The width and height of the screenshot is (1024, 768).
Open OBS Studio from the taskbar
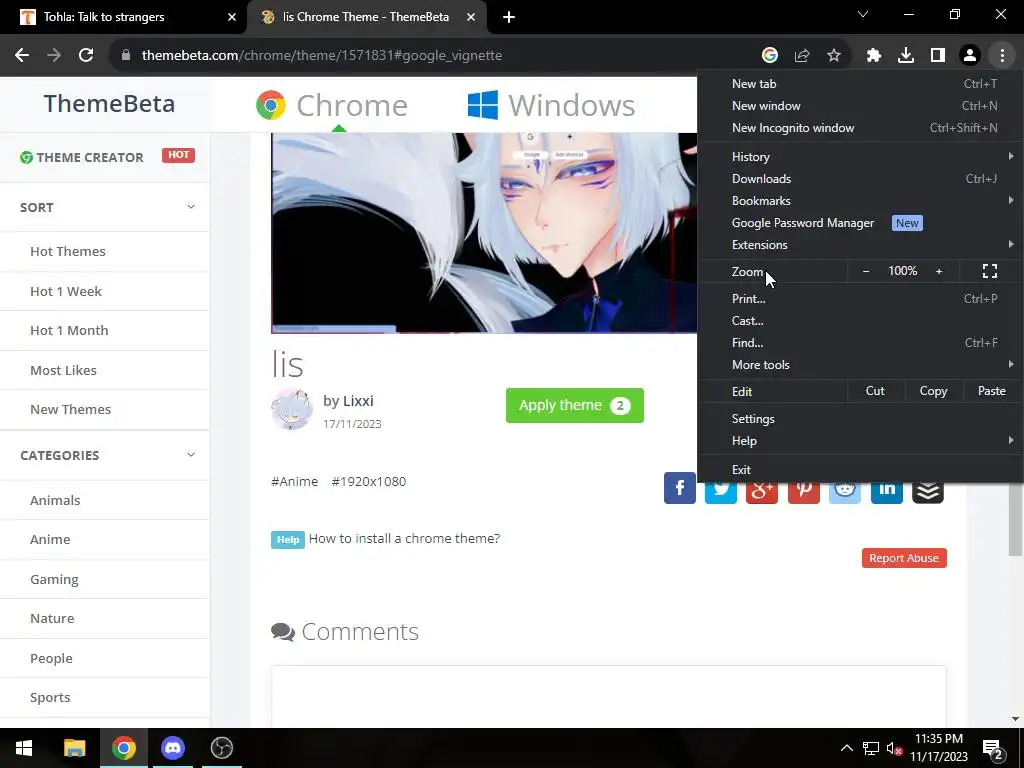[x=222, y=748]
